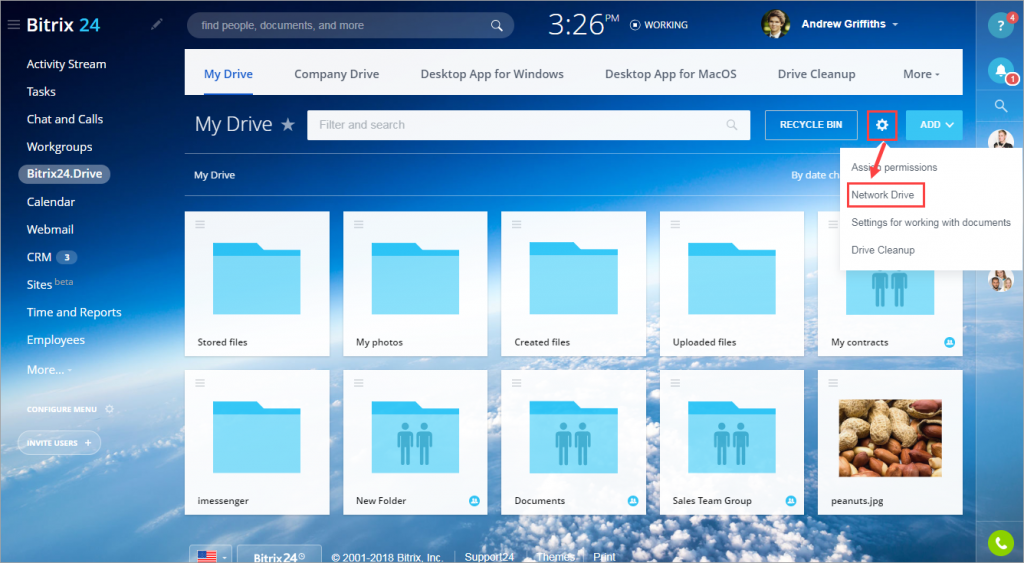Go to Workgroups in sidebar
Viewport: 1024px width, 563px height.
tap(59, 147)
